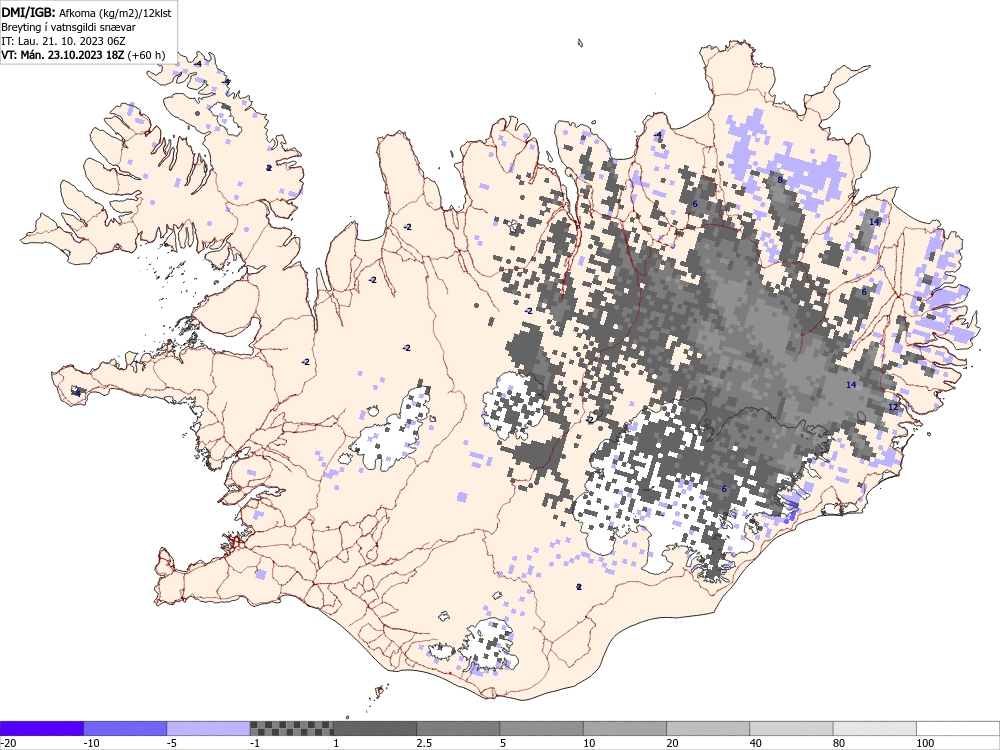Image resolution: width=1000 pixels, height=750 pixels.
Task: Click the medium blue -10 to -5 legend swatch
Action: 125,728
